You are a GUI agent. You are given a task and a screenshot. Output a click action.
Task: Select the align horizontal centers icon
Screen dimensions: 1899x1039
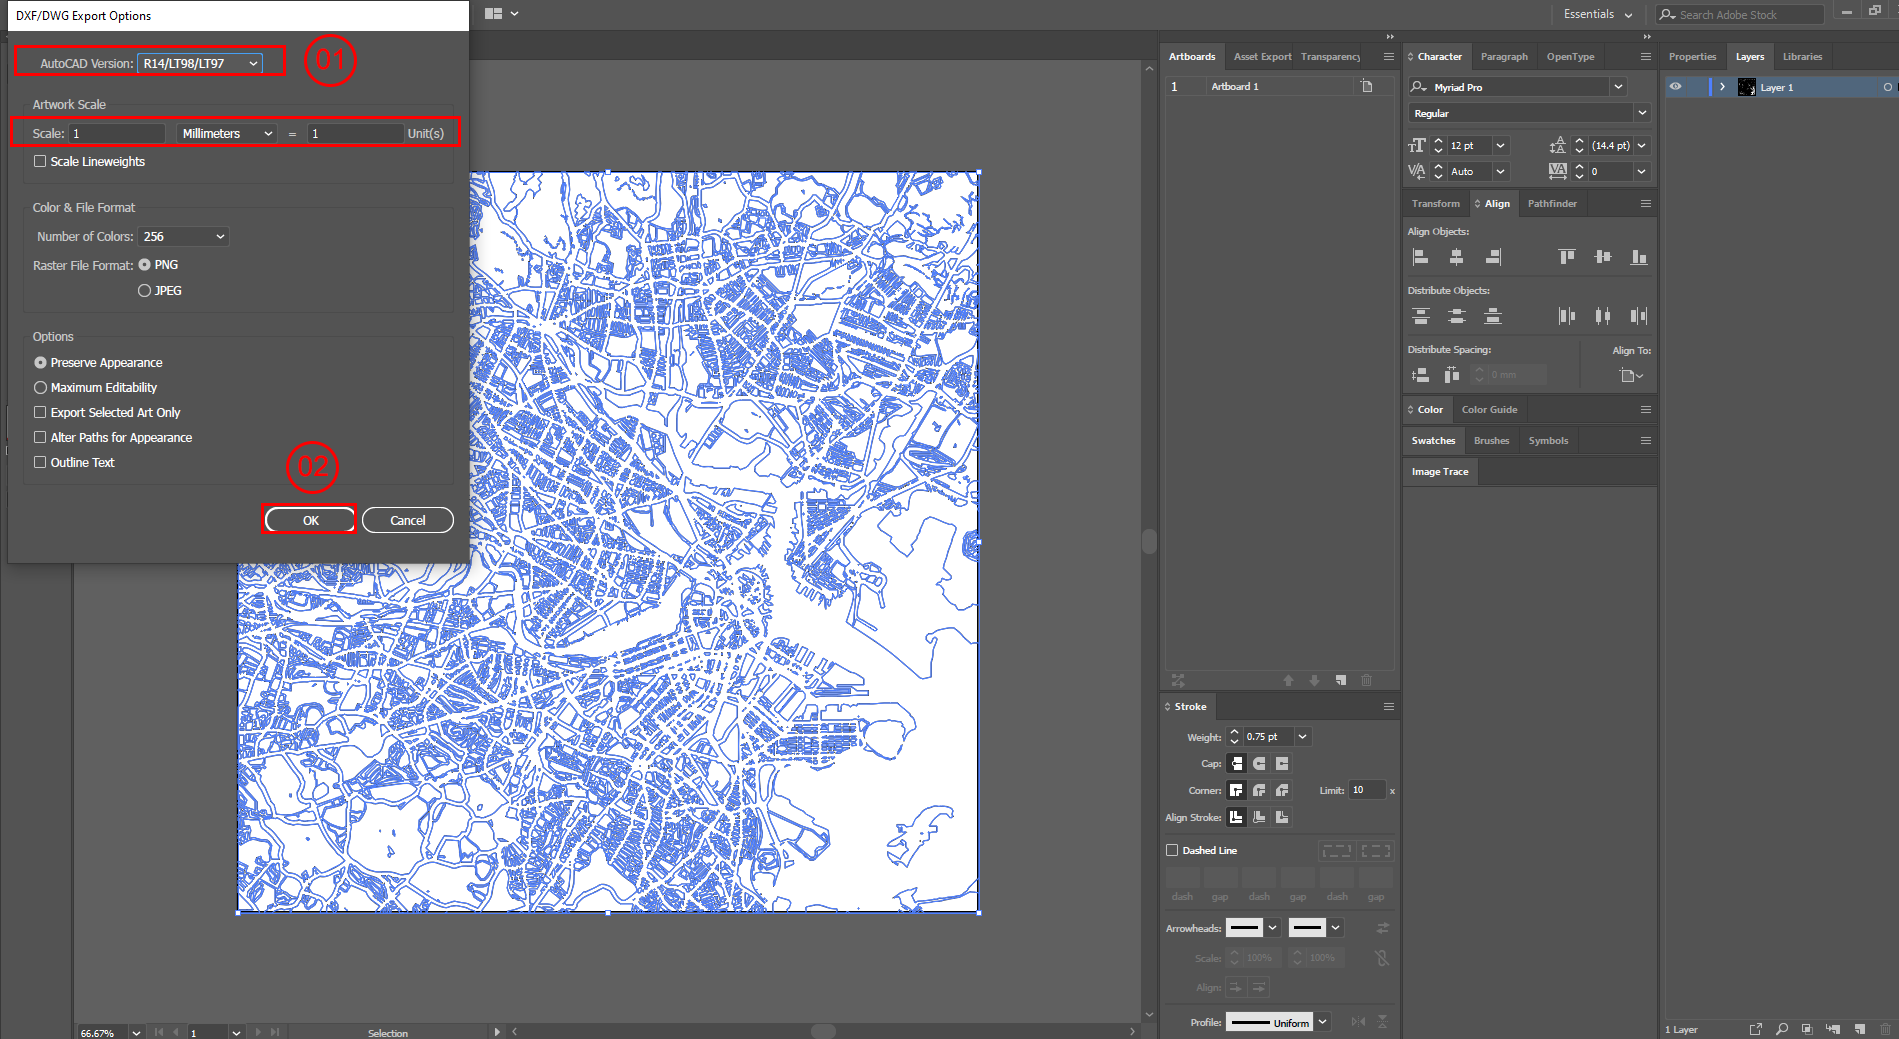pyautogui.click(x=1457, y=256)
